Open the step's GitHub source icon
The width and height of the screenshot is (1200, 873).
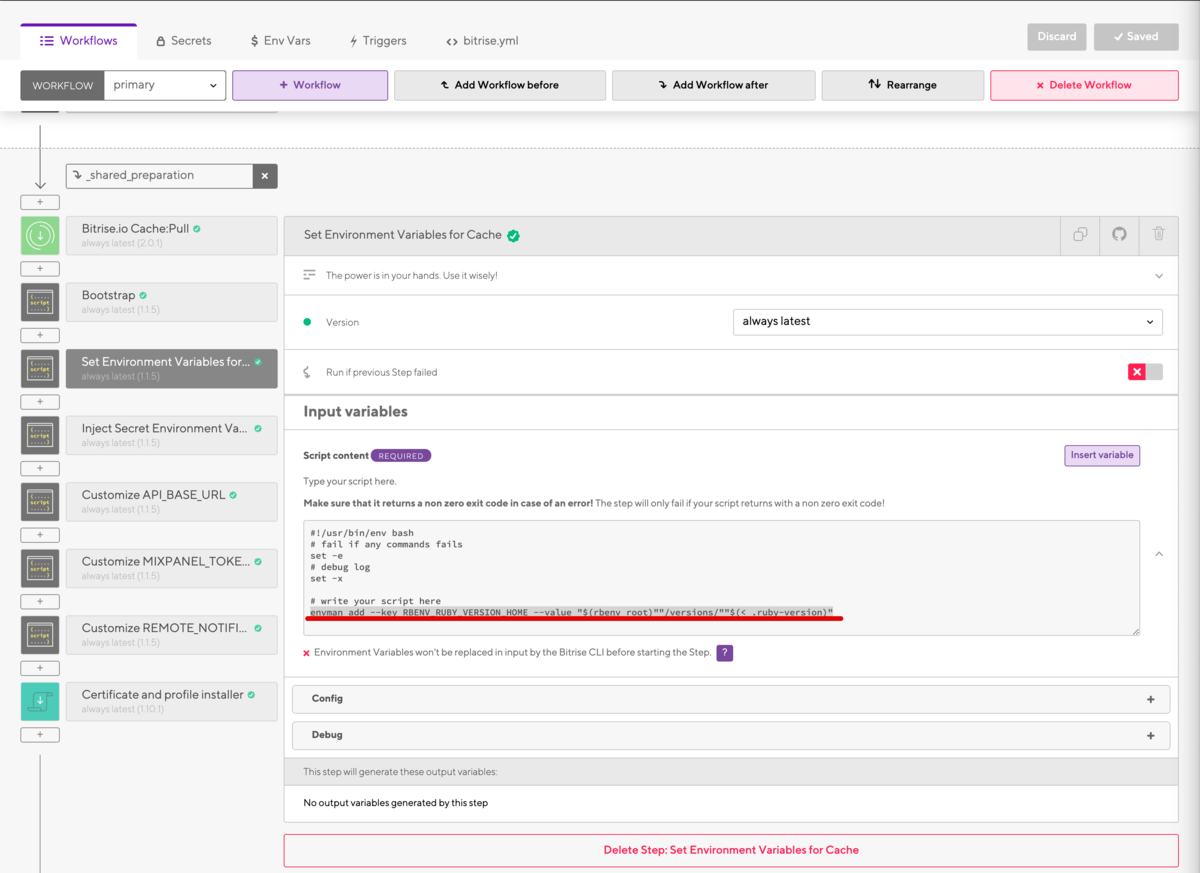point(1119,235)
